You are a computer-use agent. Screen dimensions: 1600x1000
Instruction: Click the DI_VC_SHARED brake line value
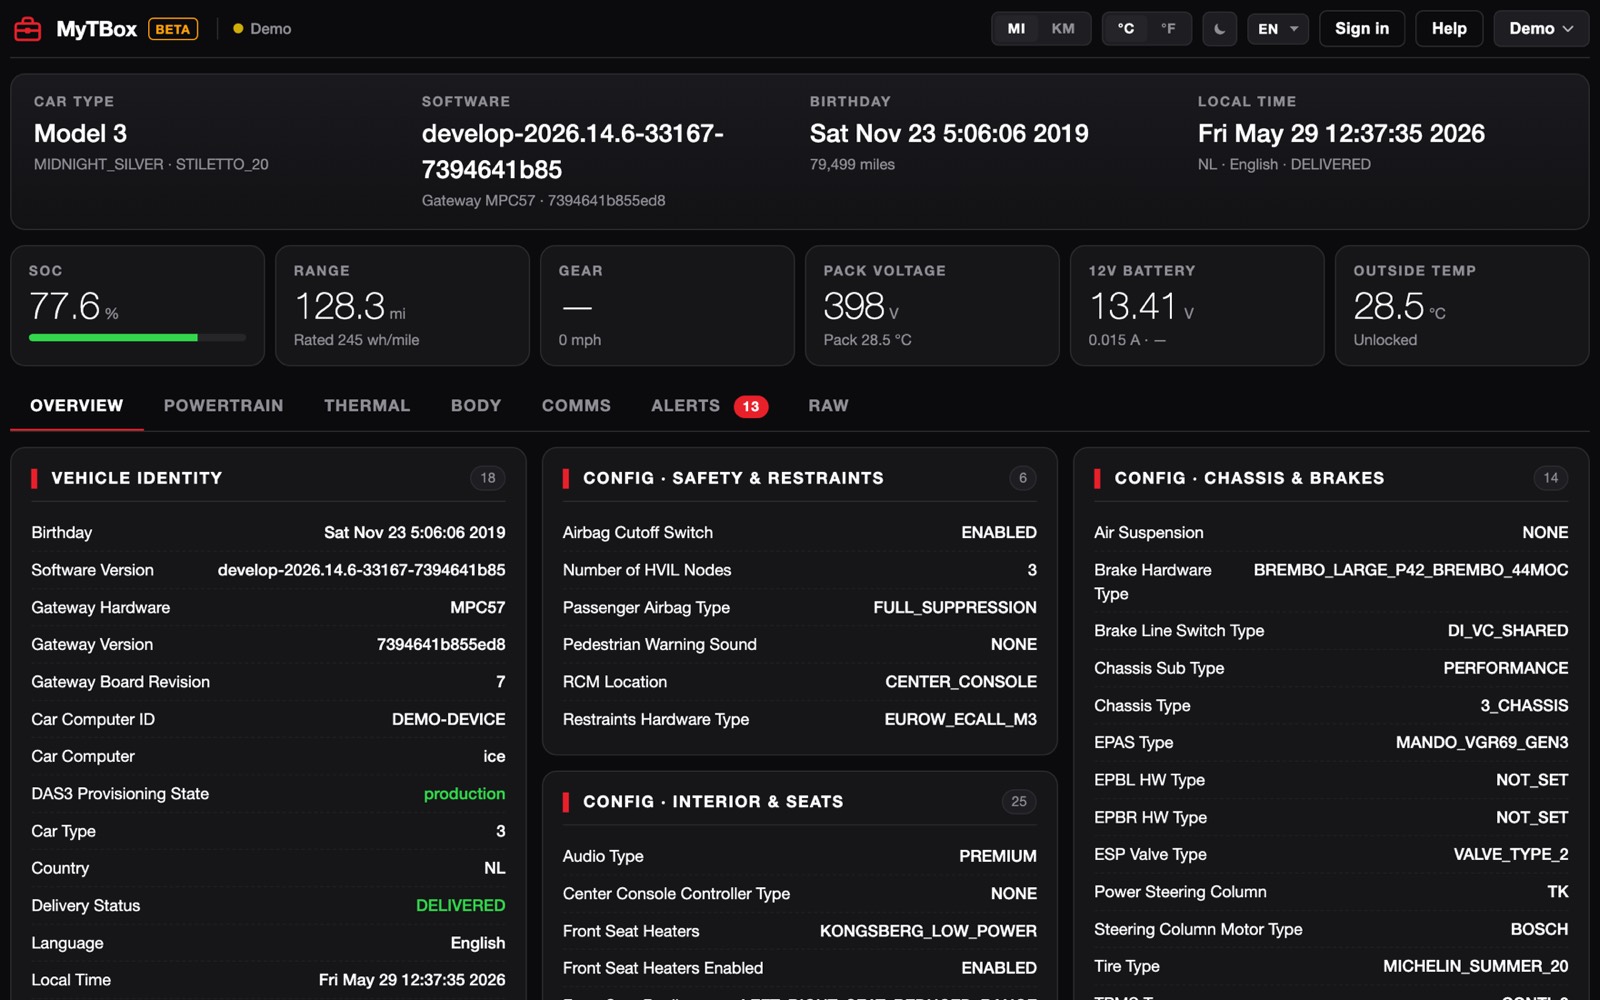[x=1508, y=631]
